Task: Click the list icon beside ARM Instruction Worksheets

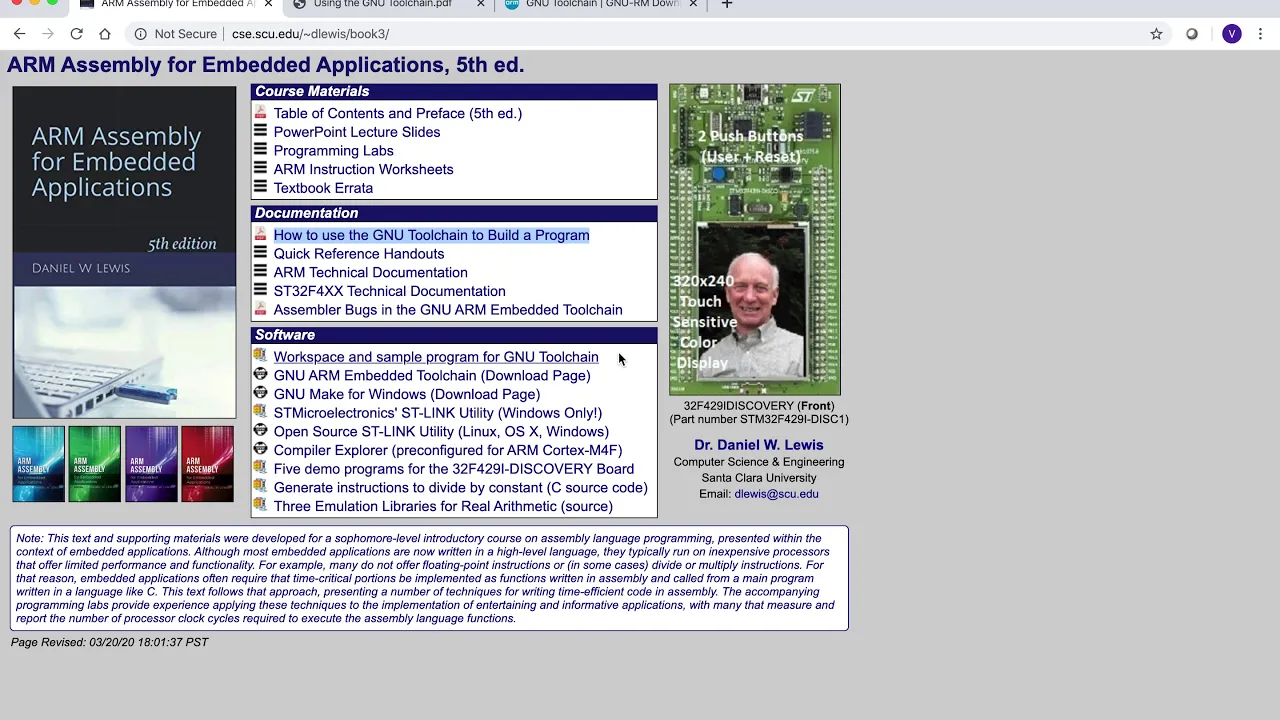Action: (x=260, y=169)
